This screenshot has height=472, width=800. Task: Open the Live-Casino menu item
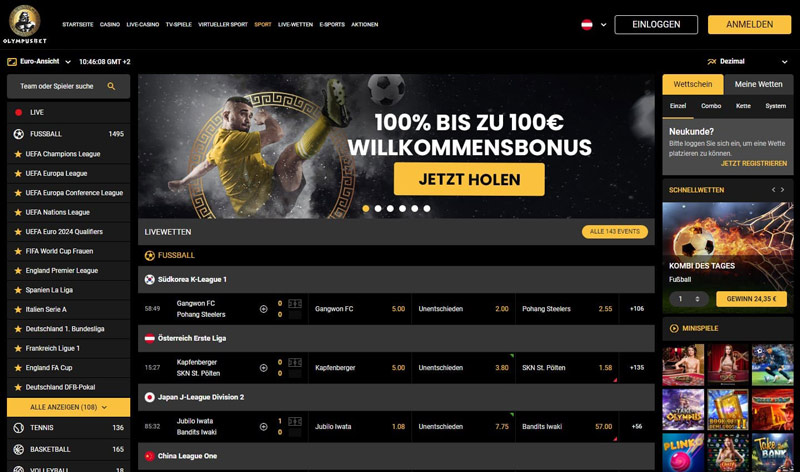click(x=143, y=24)
